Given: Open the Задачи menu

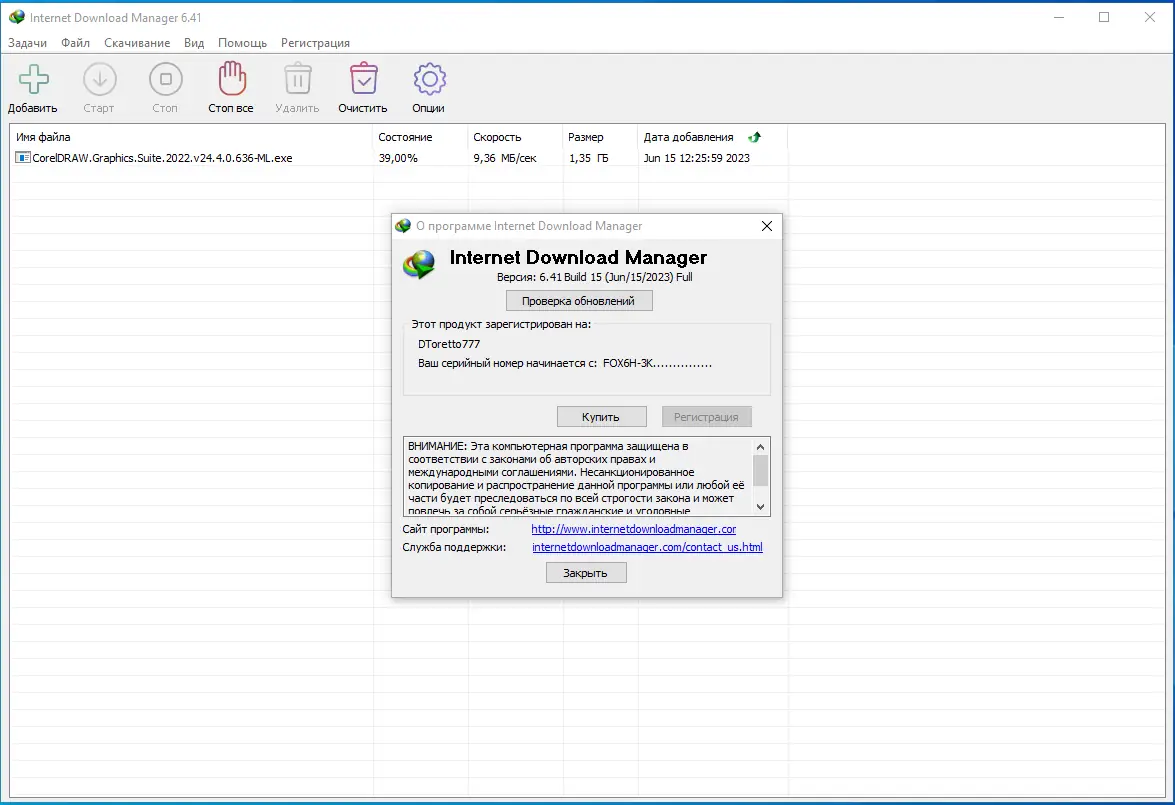Looking at the screenshot, I should coord(27,43).
